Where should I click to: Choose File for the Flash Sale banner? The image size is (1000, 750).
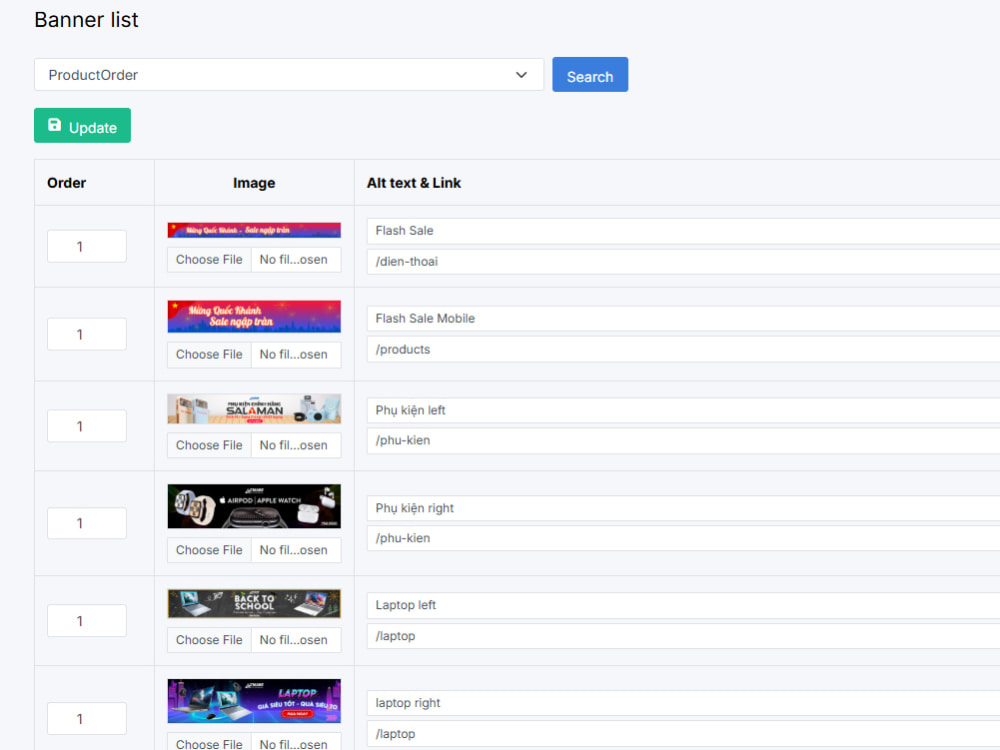pos(209,260)
